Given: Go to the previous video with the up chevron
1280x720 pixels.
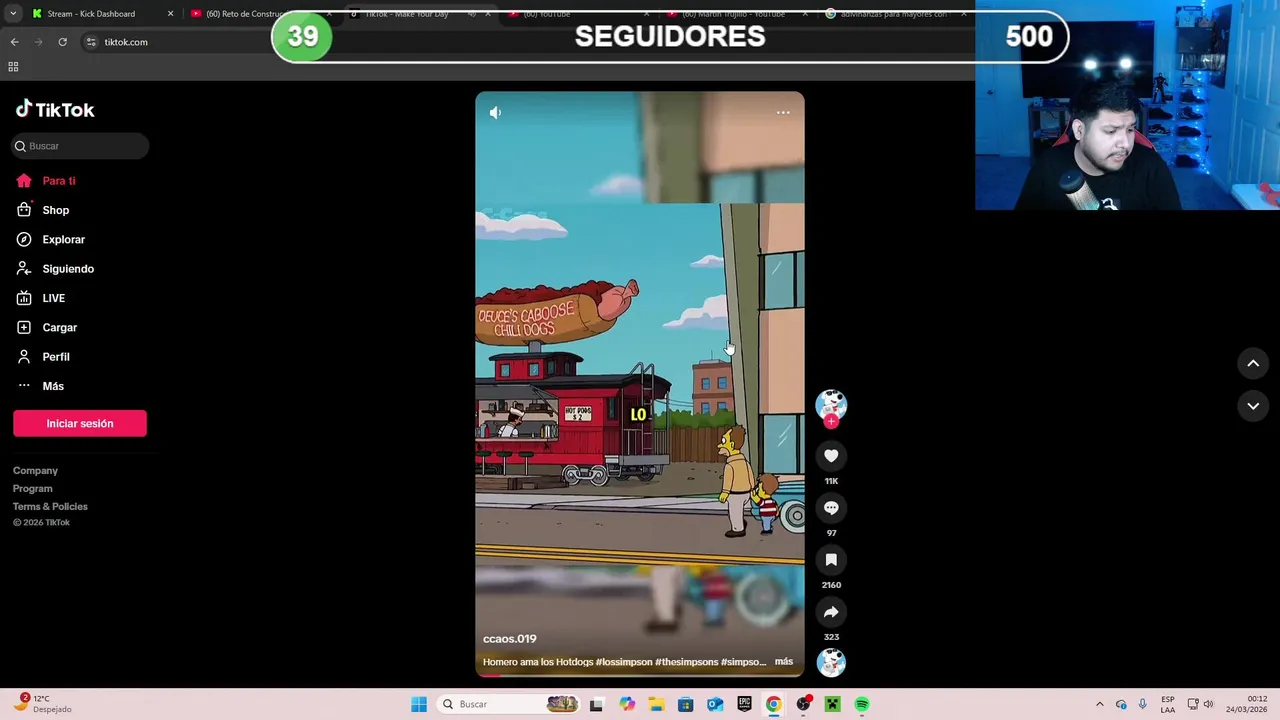Looking at the screenshot, I should click(1253, 363).
